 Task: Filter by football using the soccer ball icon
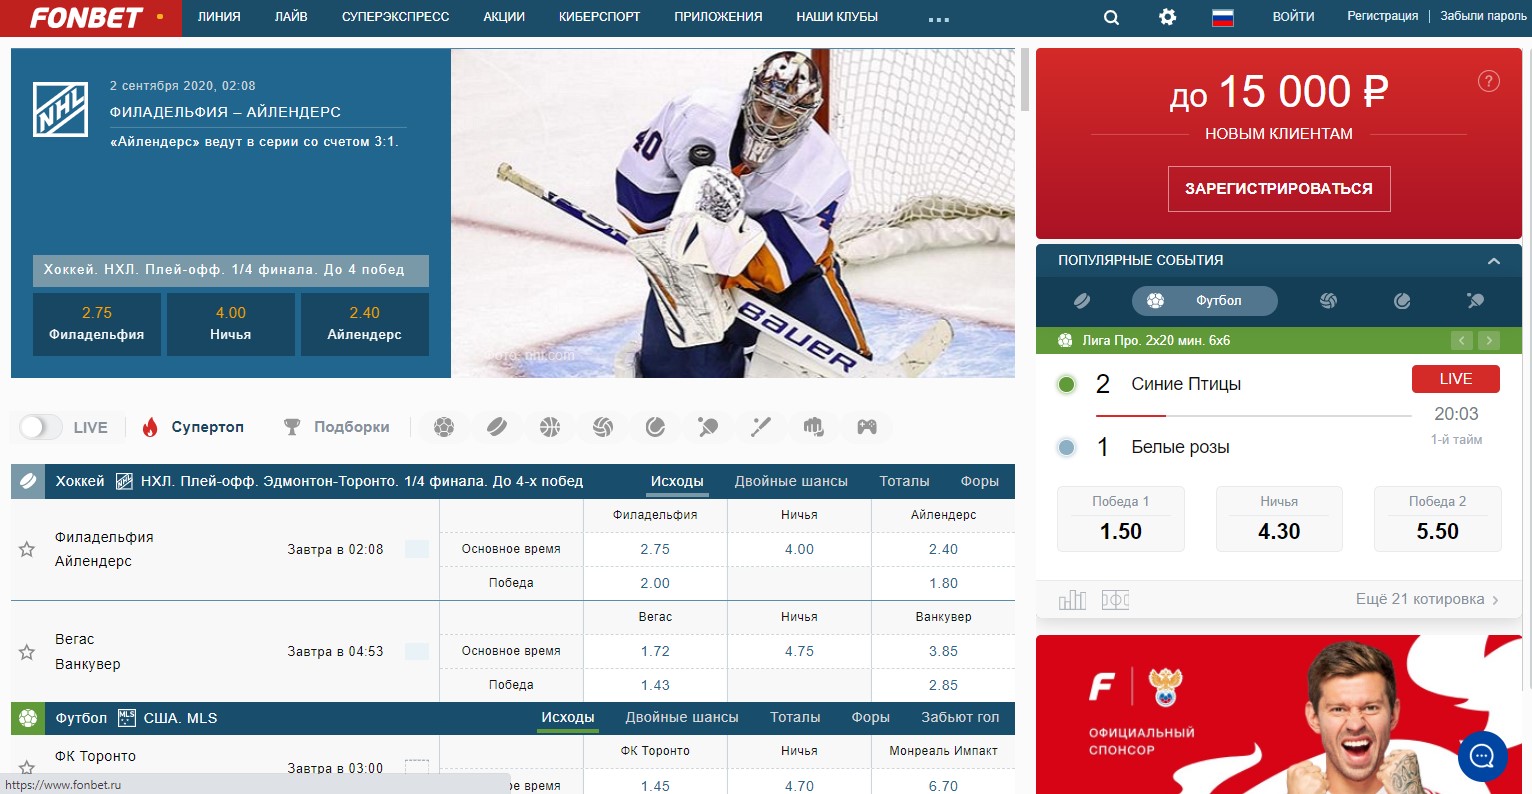point(444,427)
